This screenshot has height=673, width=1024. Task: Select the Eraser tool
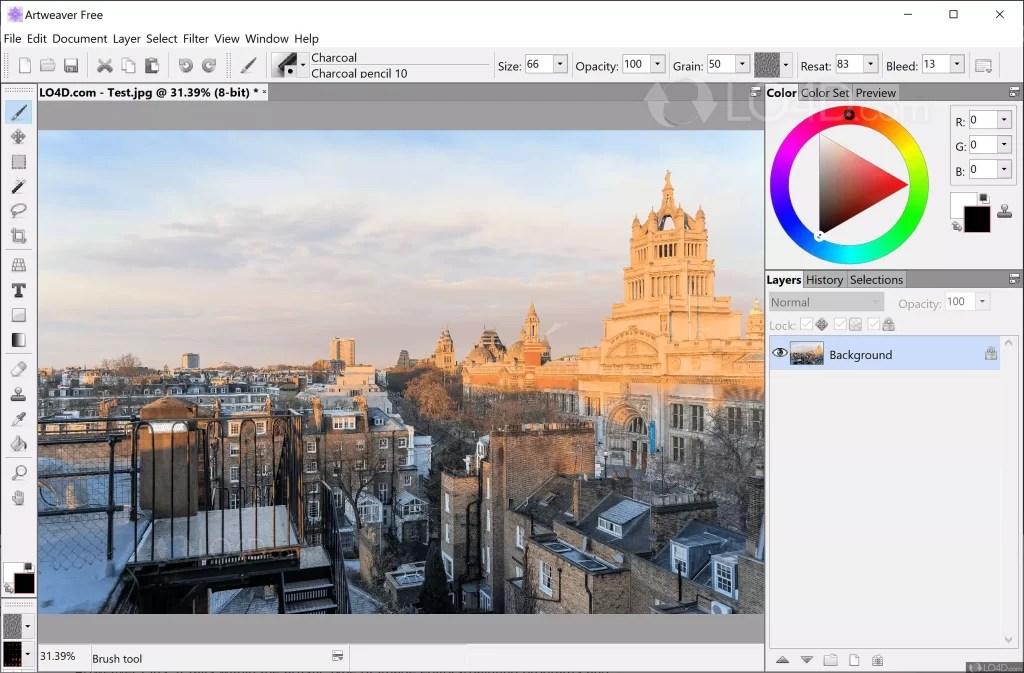coord(18,368)
